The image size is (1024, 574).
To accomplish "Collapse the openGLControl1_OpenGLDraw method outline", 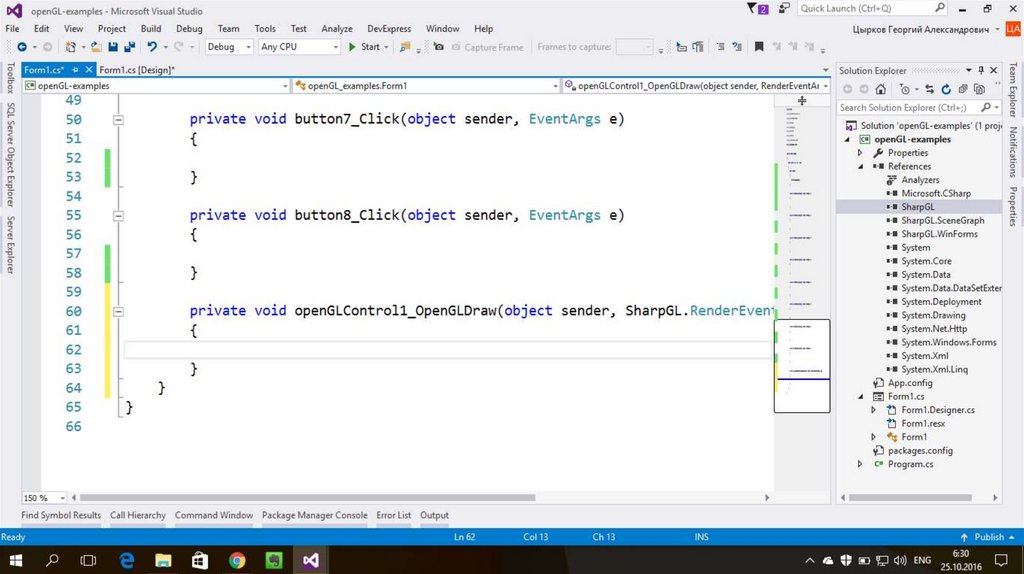I will 118,311.
